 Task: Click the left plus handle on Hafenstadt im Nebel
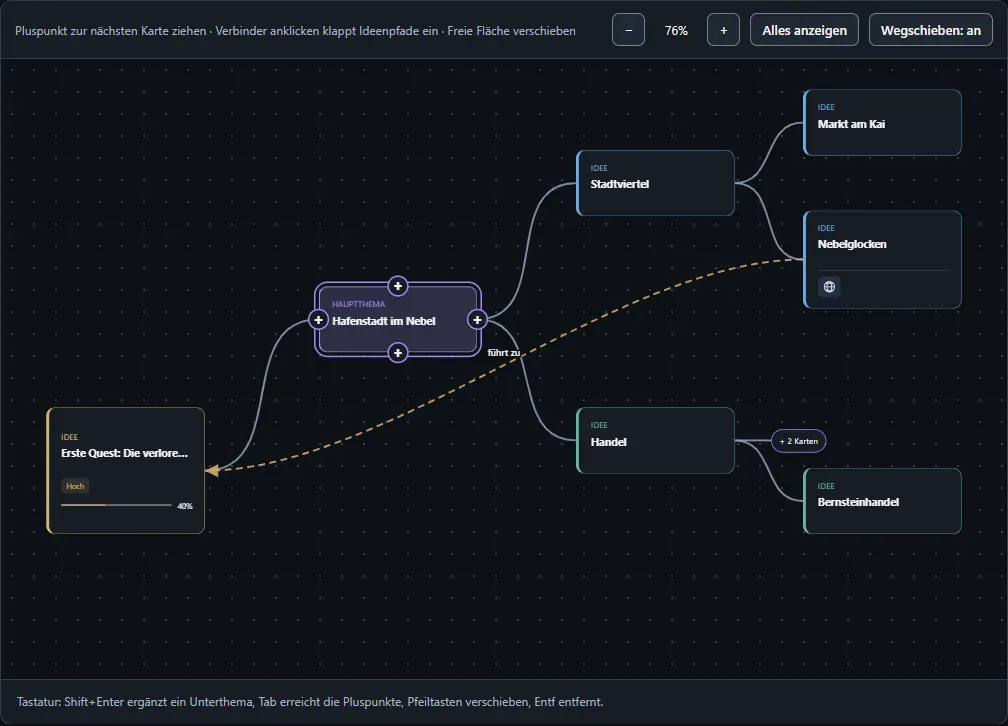pyautogui.click(x=318, y=320)
